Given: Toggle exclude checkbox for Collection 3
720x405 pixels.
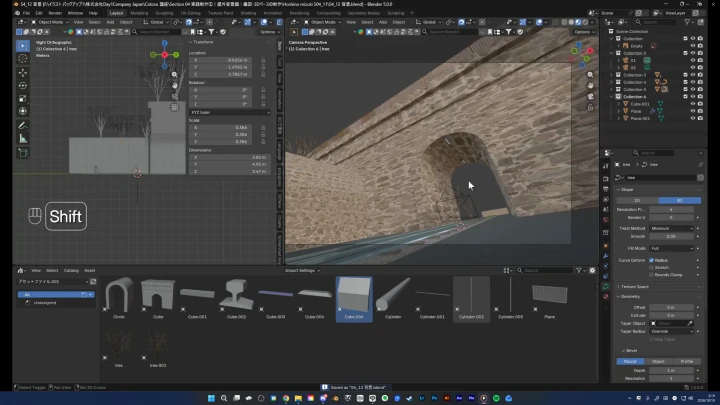Looking at the screenshot, I should [x=686, y=75].
